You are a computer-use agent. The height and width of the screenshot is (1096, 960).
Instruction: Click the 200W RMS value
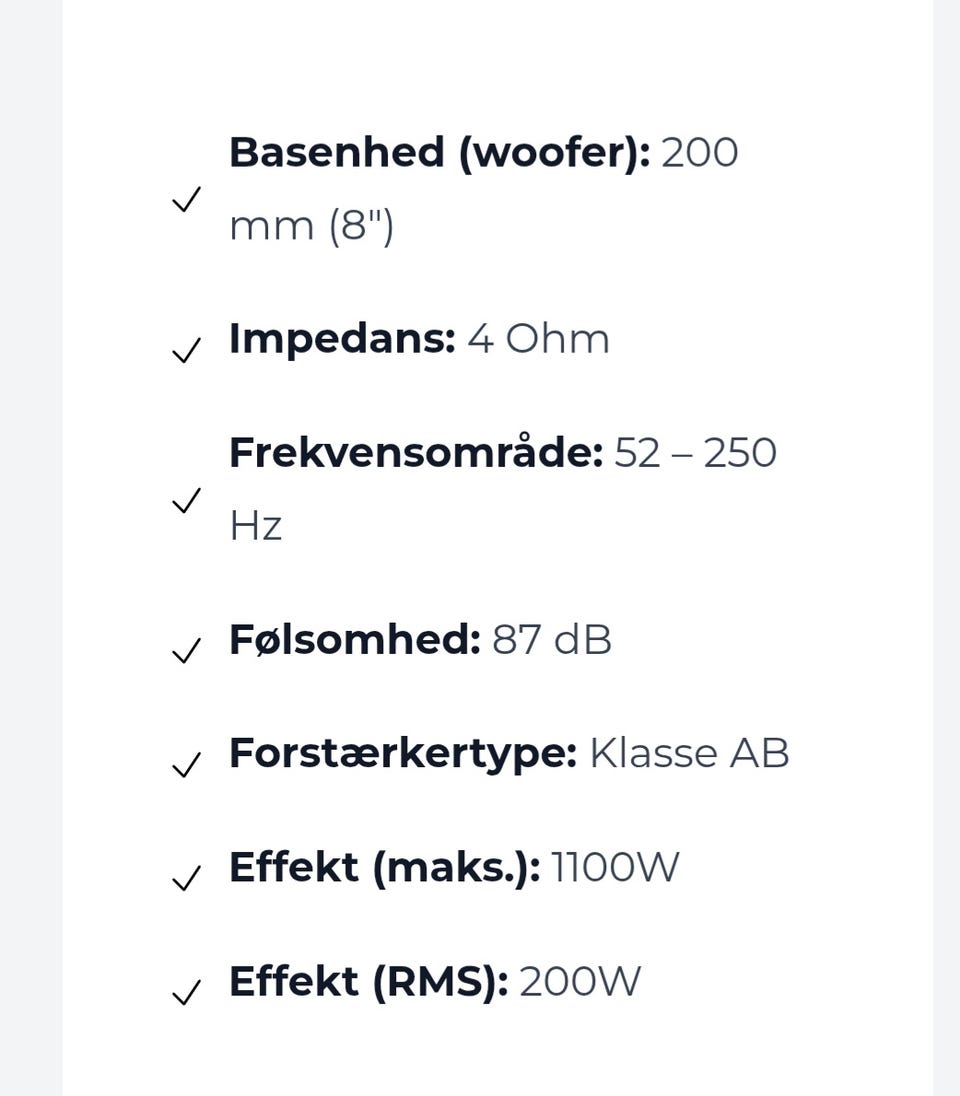tap(580, 981)
